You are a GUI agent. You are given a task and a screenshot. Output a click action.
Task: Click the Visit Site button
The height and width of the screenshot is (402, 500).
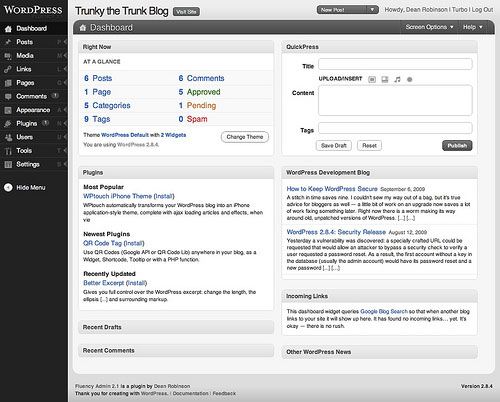(x=186, y=12)
